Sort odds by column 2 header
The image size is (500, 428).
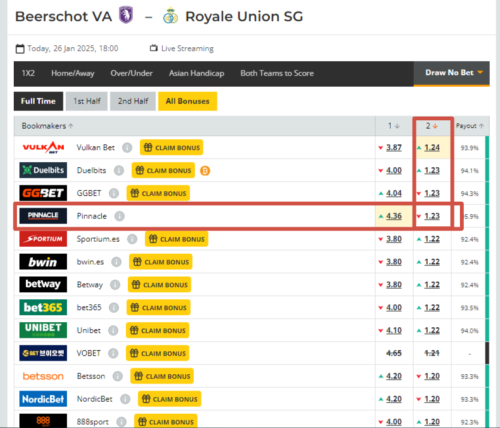point(432,126)
